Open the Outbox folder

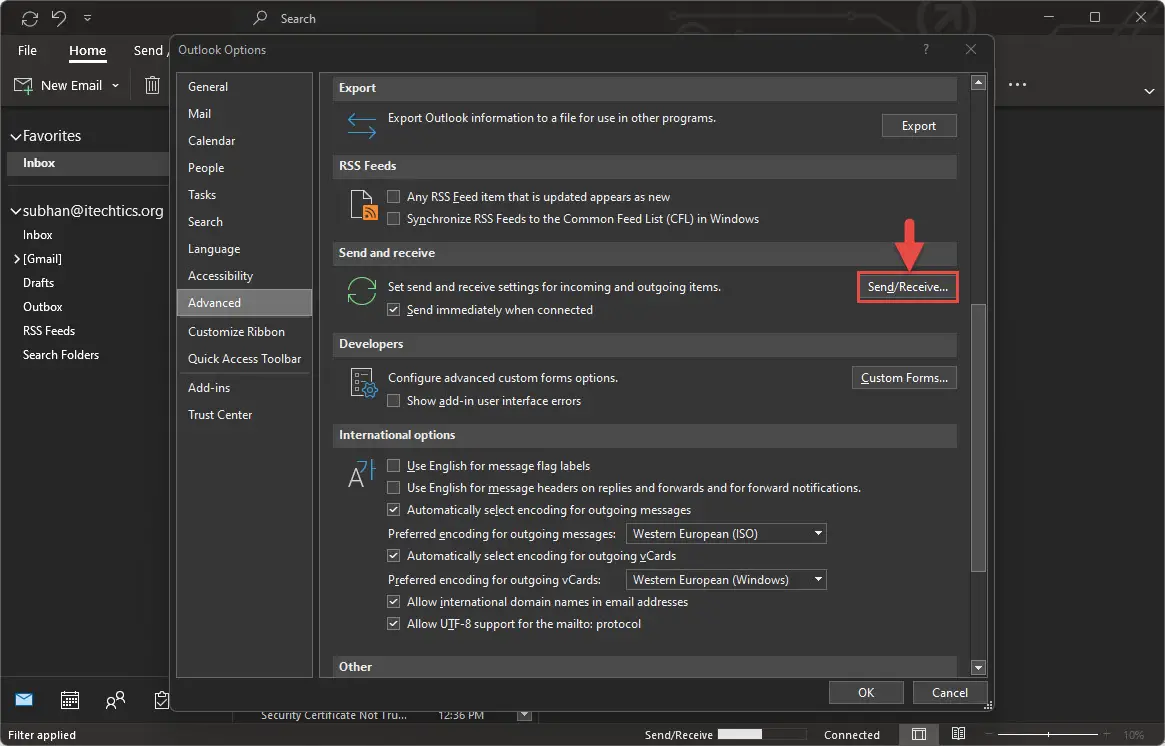coord(42,307)
